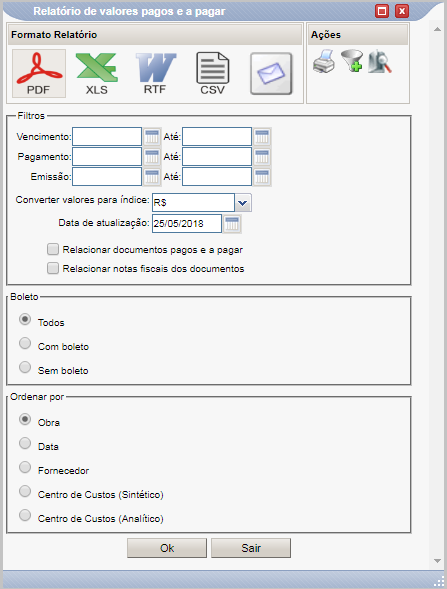Click the send by email envelope icon
The width and height of the screenshot is (447, 589).
[x=271, y=74]
